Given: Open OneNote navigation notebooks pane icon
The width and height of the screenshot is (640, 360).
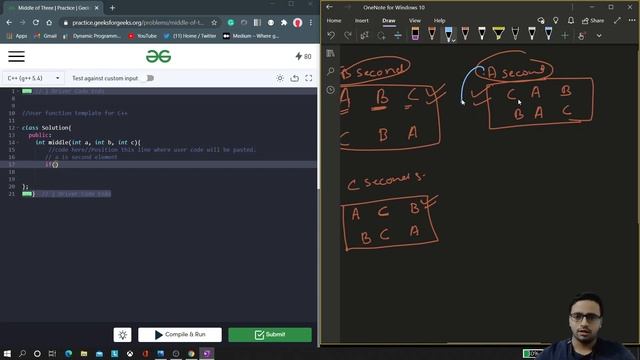Looking at the screenshot, I should 331,53.
